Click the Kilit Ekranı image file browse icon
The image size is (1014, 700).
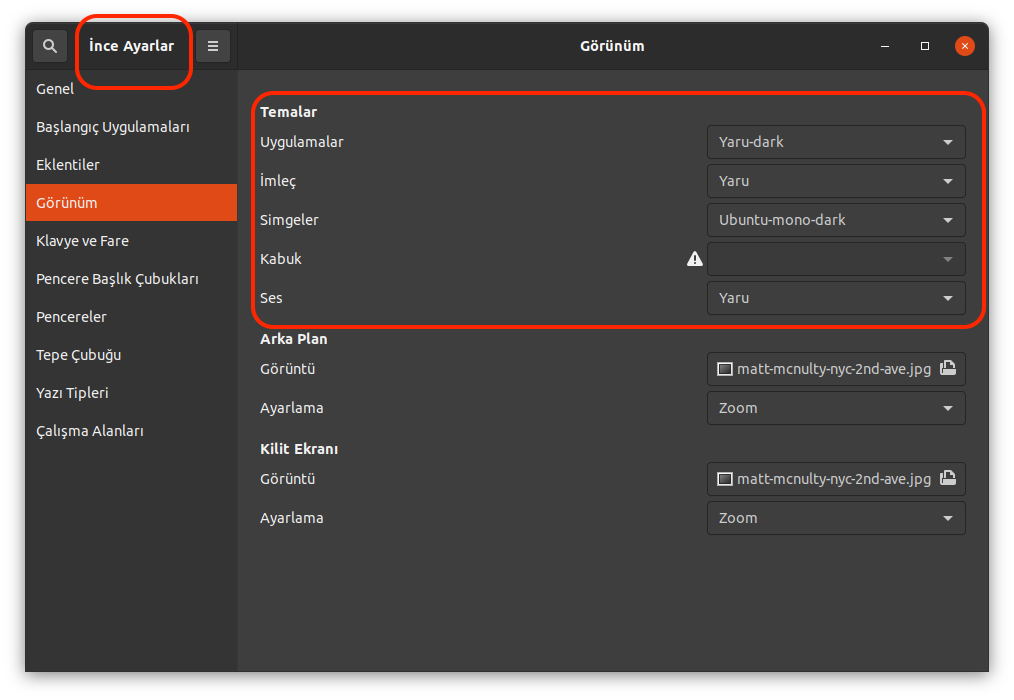[947, 478]
